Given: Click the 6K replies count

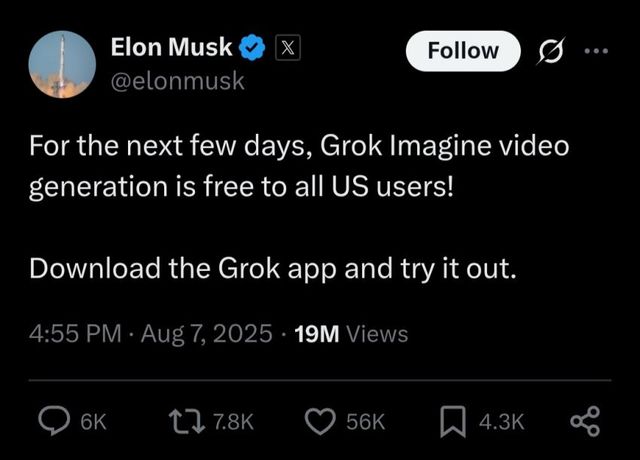Looking at the screenshot, I should click(92, 423).
